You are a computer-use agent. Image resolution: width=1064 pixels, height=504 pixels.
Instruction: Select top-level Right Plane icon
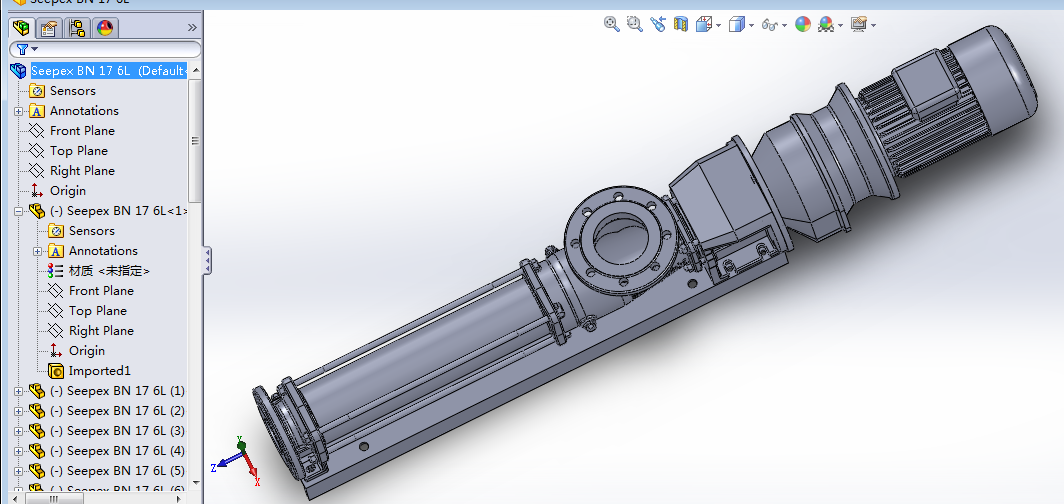tap(37, 171)
